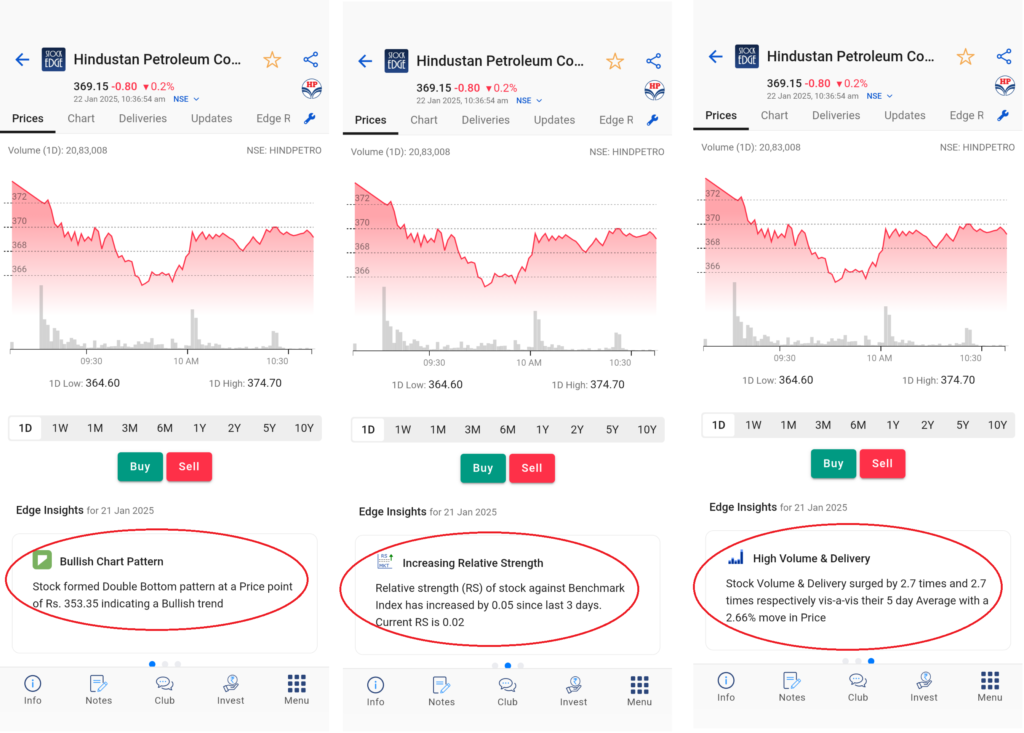The image size is (1024, 733).
Task: Open wrench settings icon in left panel
Action: 310,119
